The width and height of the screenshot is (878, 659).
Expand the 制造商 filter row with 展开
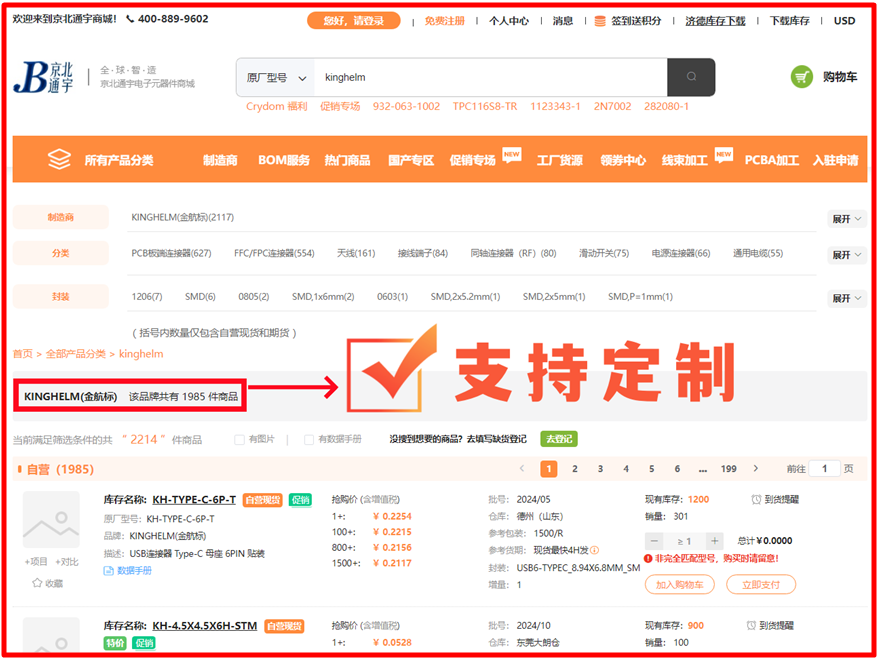846,219
